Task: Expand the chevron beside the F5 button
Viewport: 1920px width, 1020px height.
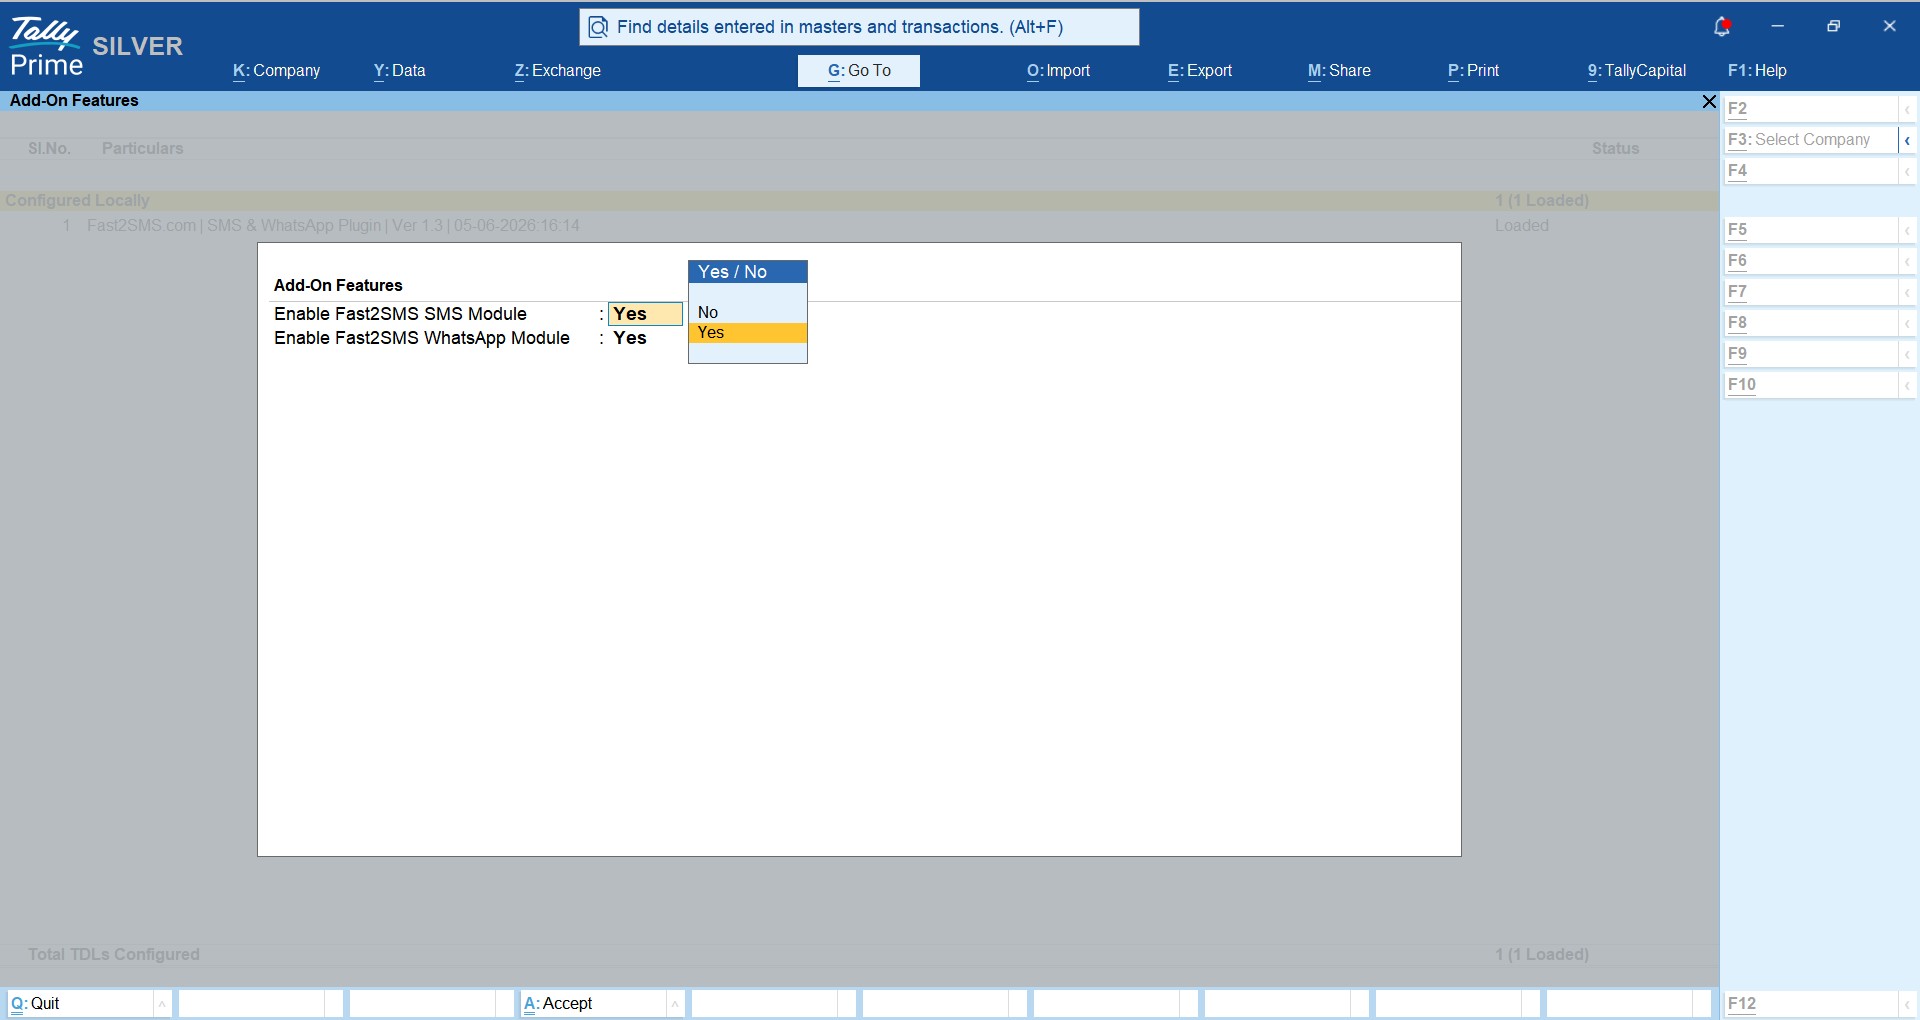Action: pos(1908,230)
